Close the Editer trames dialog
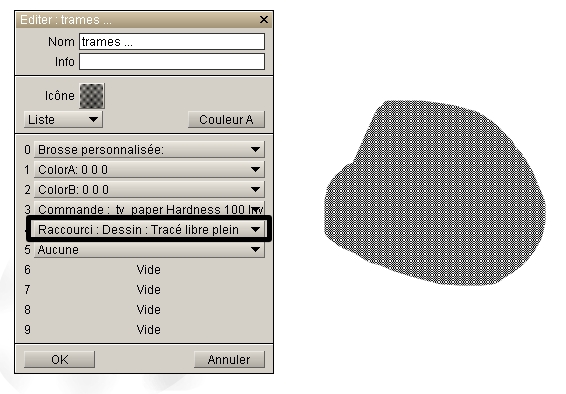This screenshot has width=566, height=394. pos(264,19)
